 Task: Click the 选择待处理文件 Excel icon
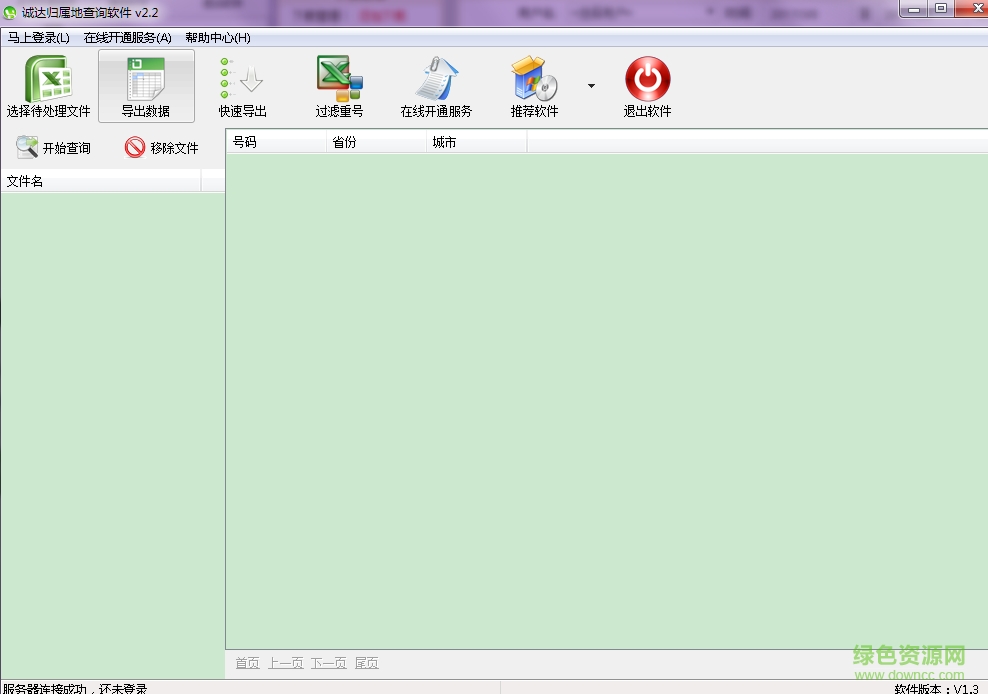tap(48, 79)
